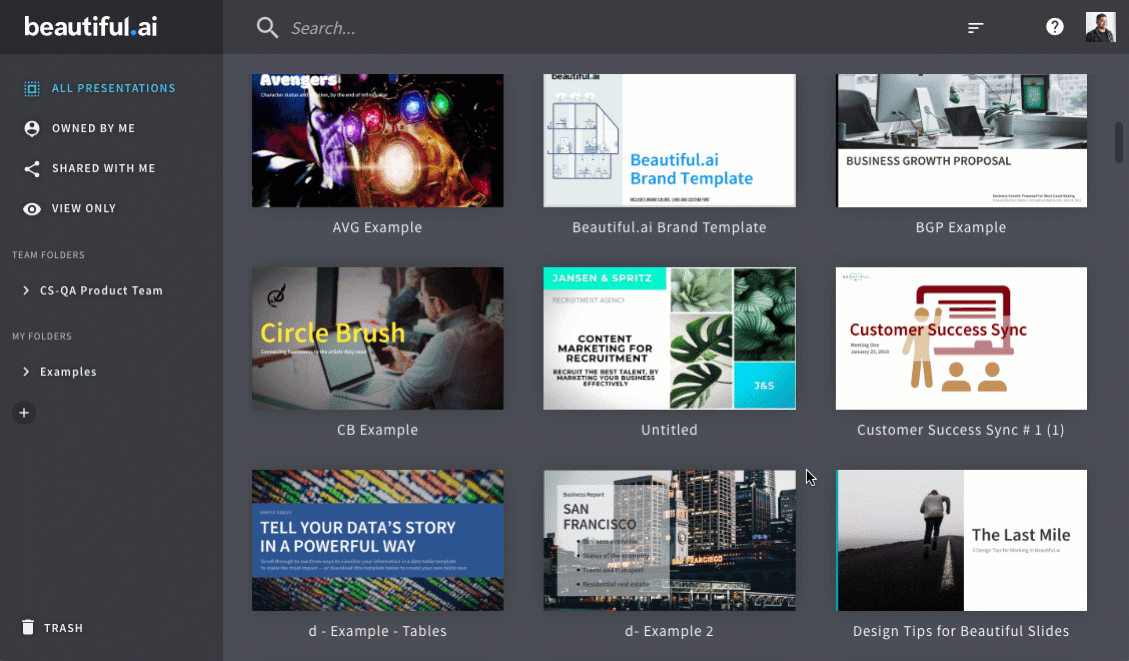
Task: Click the d- Example 2 title
Action: [x=669, y=631]
